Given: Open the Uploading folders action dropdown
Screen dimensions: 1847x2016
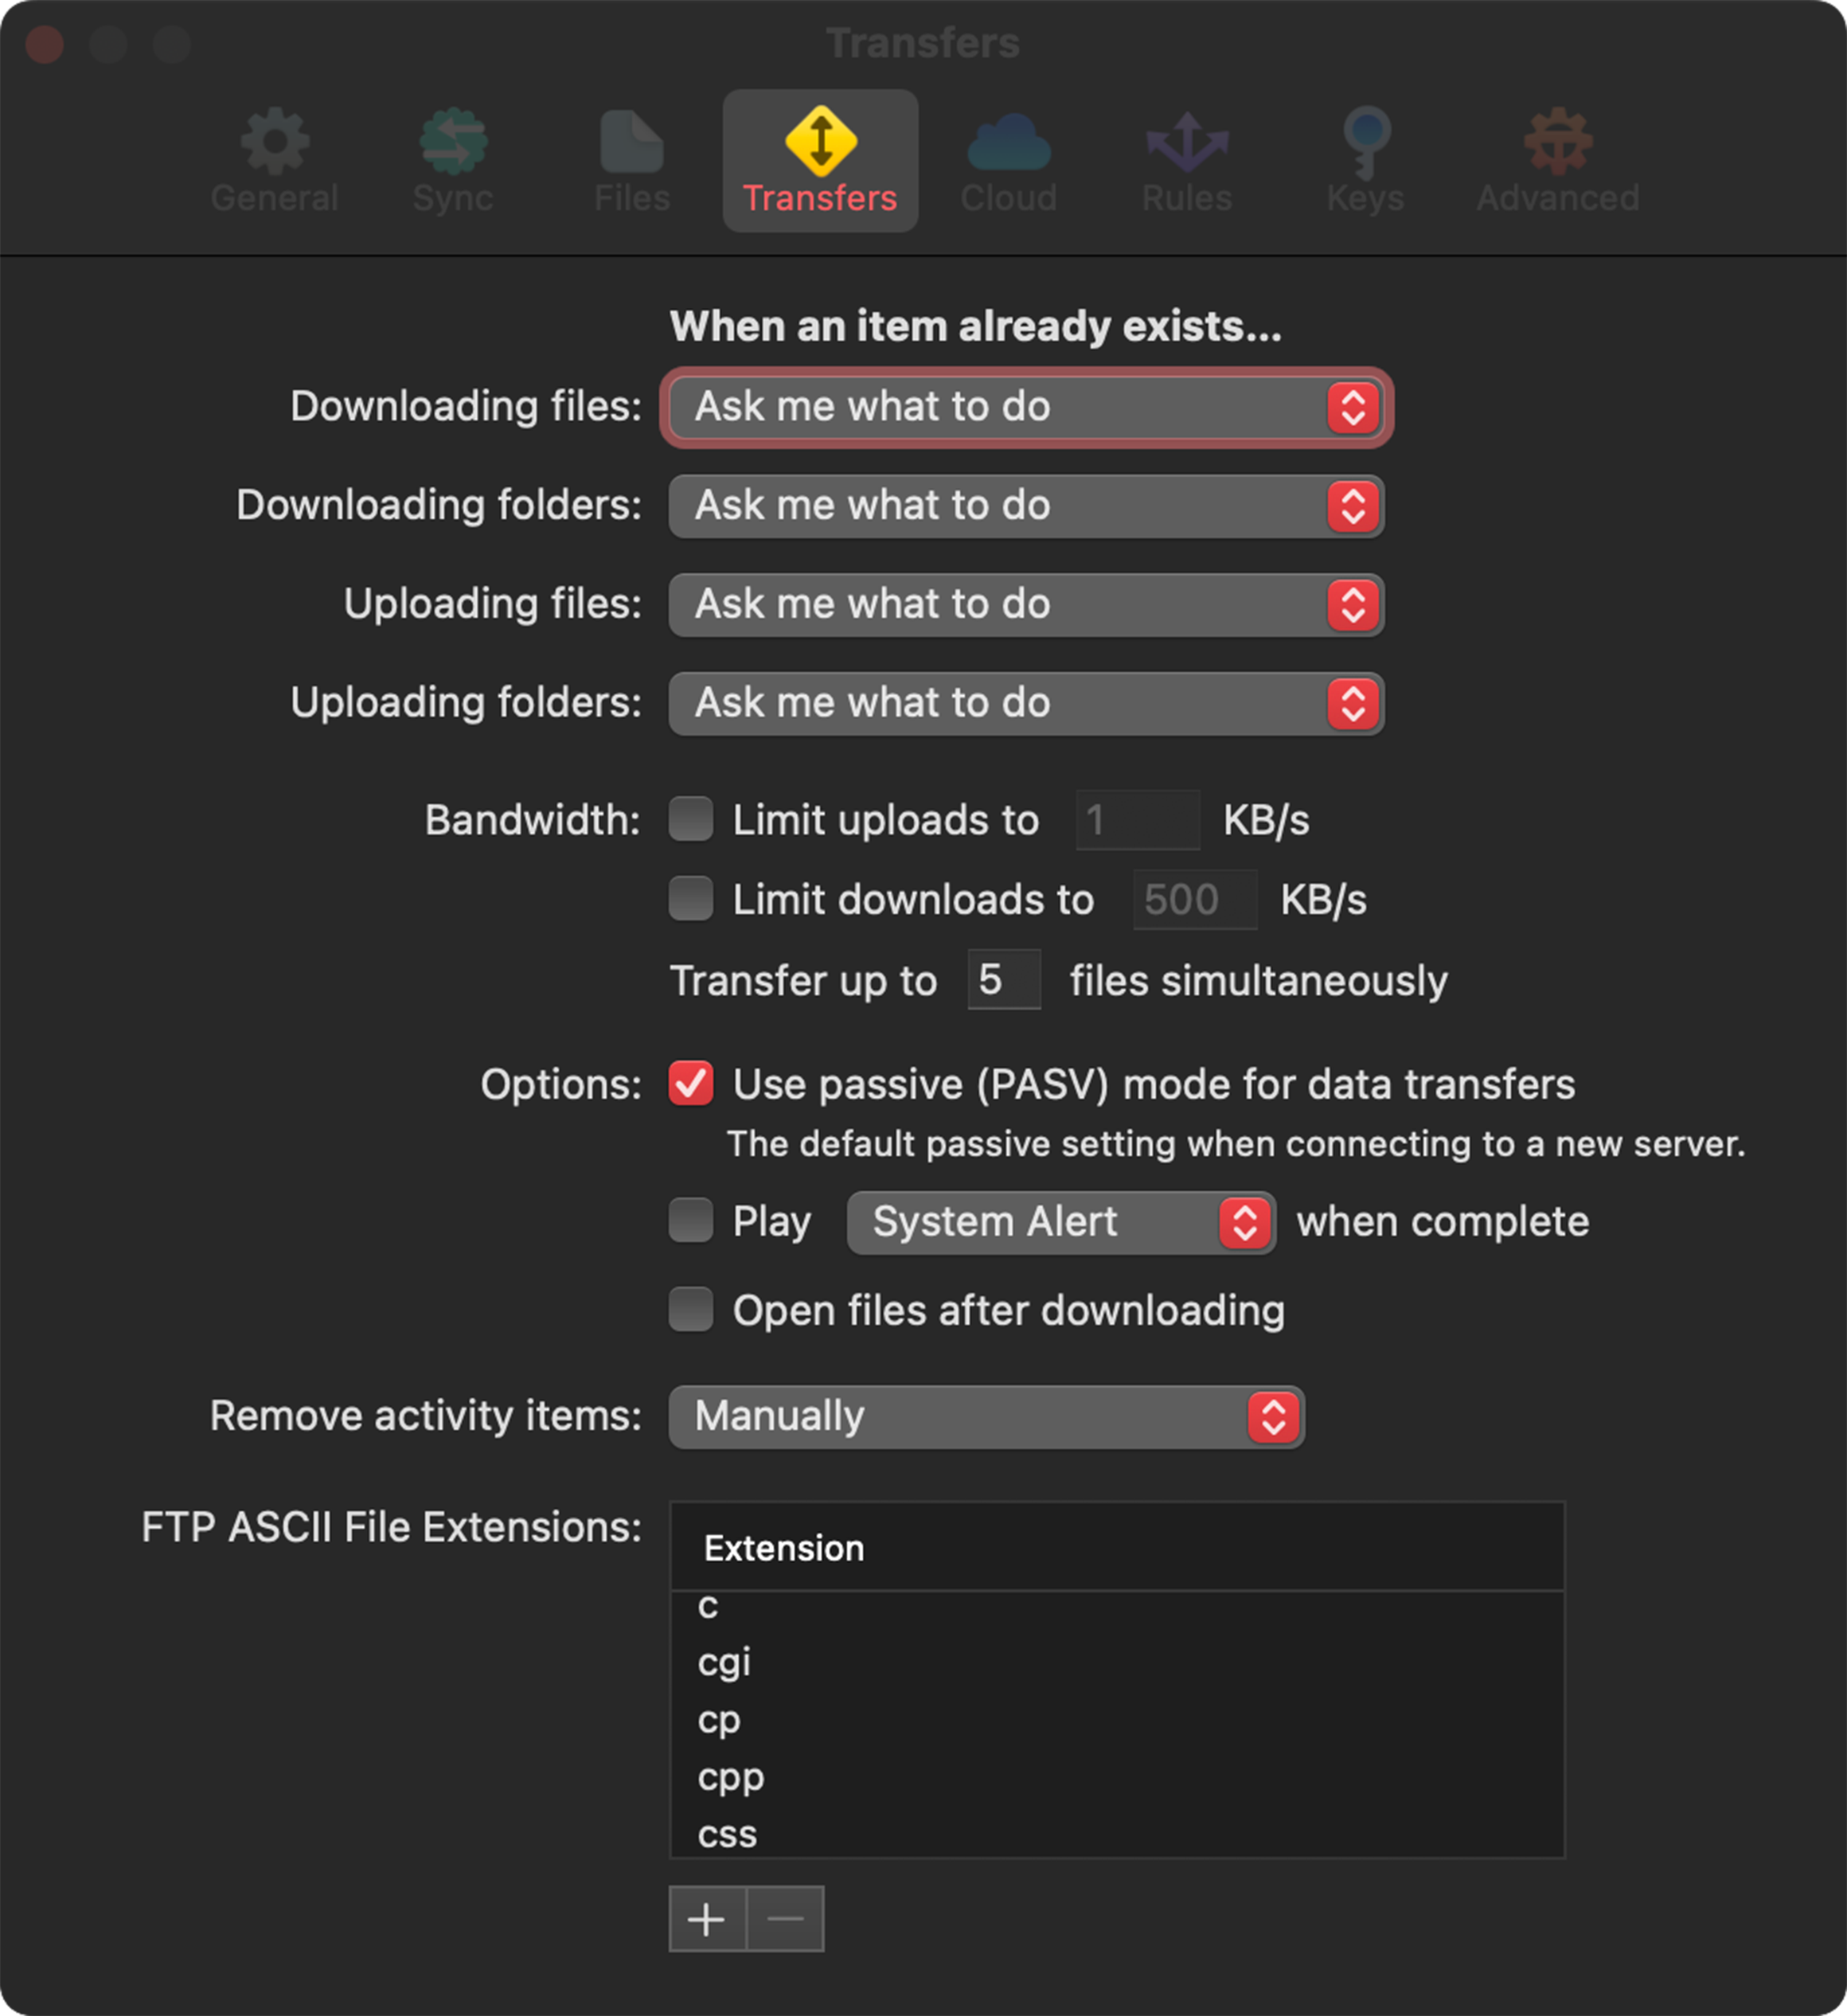Looking at the screenshot, I should pyautogui.click(x=1026, y=704).
